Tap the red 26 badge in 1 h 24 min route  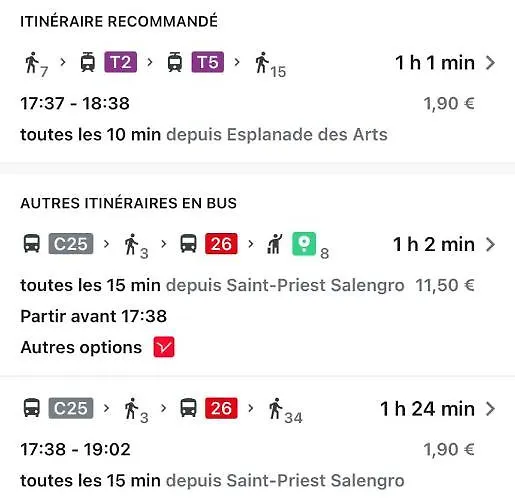221,408
